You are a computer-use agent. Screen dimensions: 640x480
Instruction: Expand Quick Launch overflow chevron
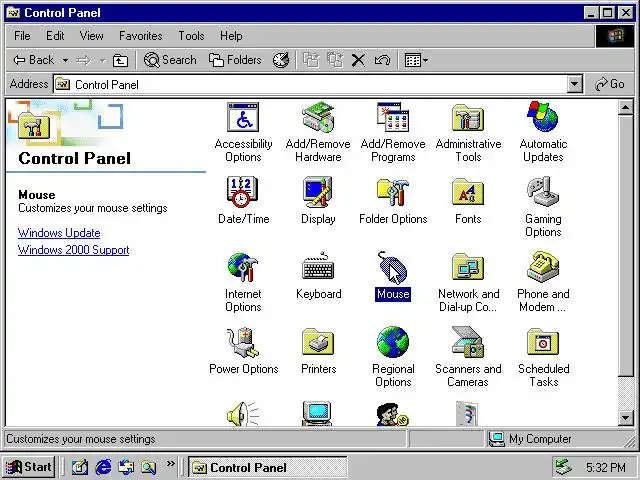coord(170,464)
